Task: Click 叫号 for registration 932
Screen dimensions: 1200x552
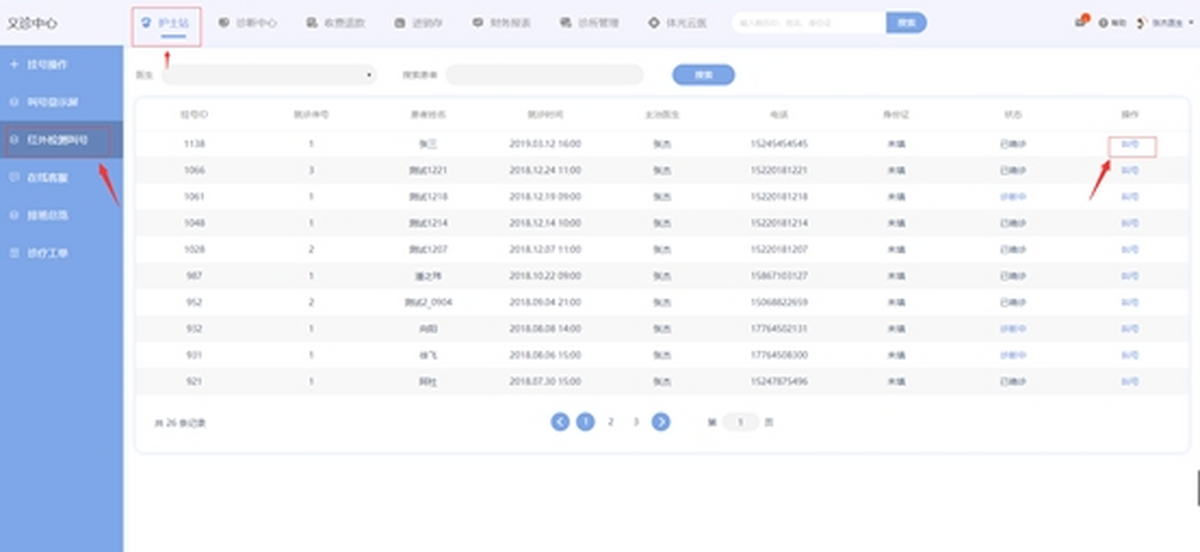Action: coord(1130,328)
